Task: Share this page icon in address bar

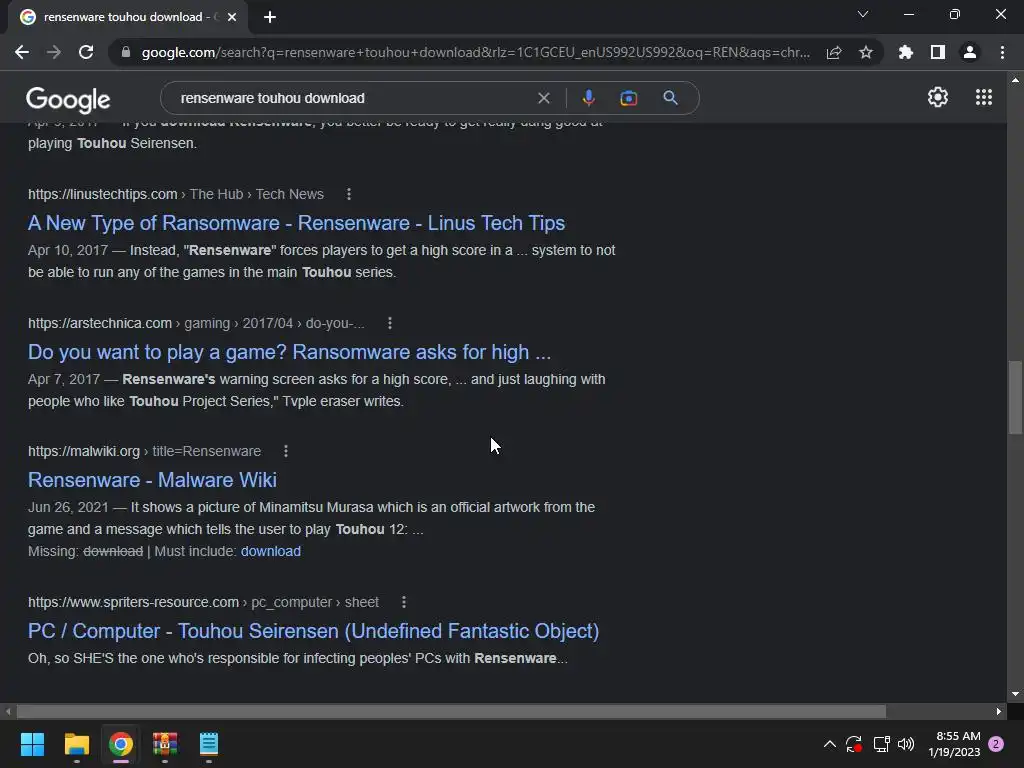Action: tap(834, 52)
